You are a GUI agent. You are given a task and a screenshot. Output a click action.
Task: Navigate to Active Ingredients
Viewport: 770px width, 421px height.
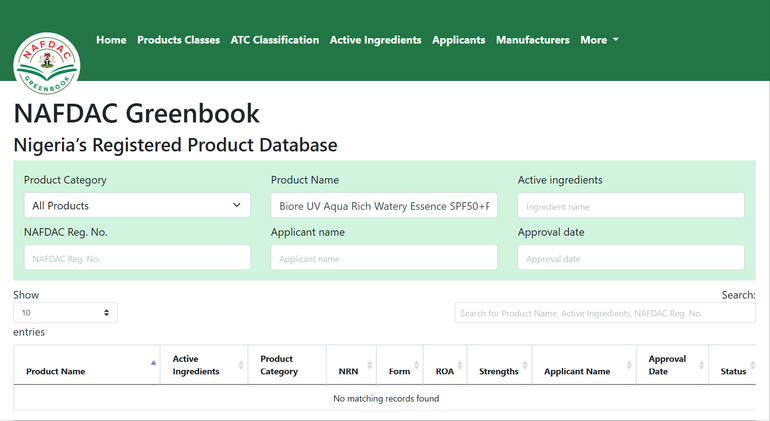tap(375, 40)
